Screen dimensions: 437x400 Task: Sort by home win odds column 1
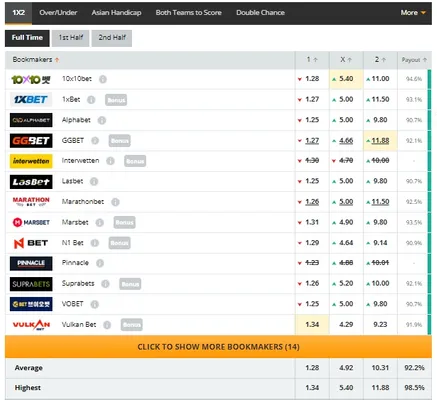click(312, 60)
